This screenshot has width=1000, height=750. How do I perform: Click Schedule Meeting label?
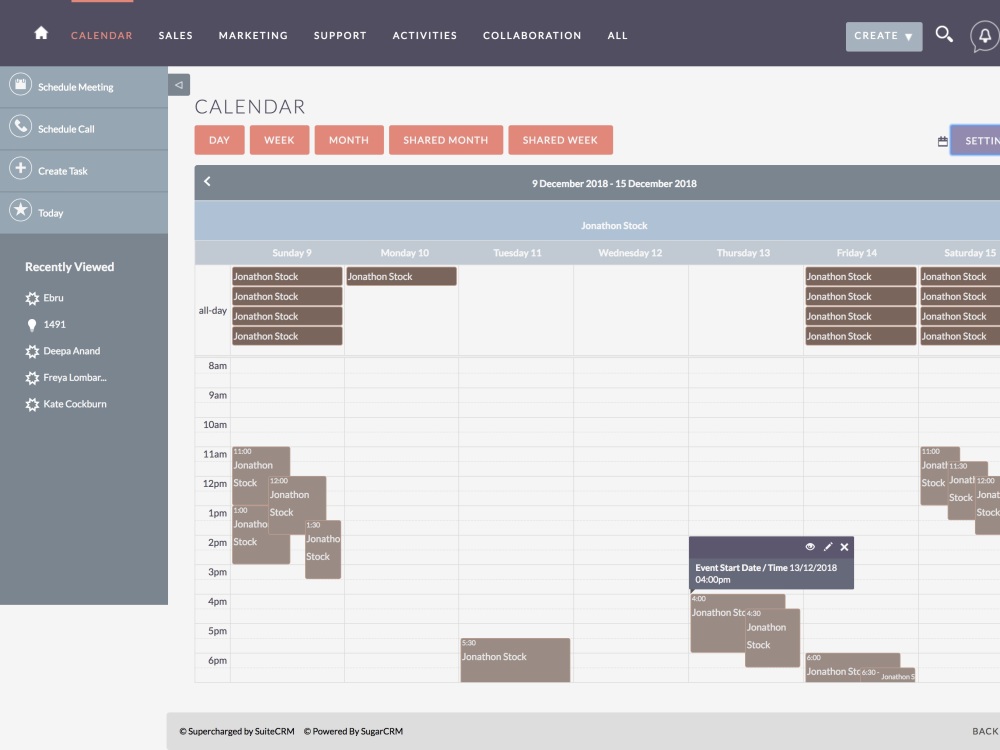point(75,87)
